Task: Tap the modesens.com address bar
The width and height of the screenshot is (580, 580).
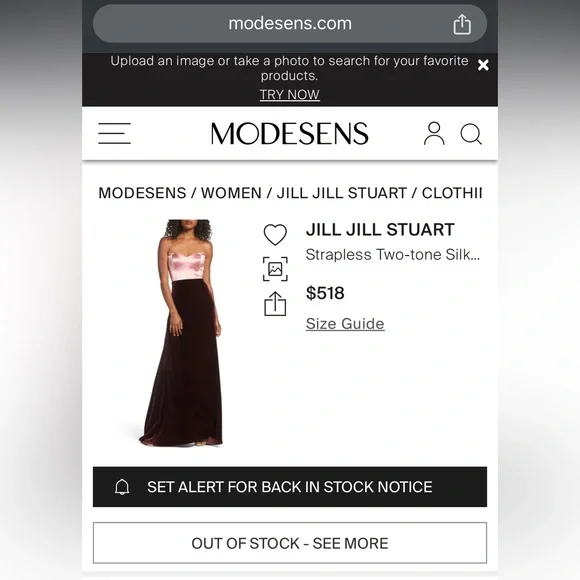Action: point(290,24)
